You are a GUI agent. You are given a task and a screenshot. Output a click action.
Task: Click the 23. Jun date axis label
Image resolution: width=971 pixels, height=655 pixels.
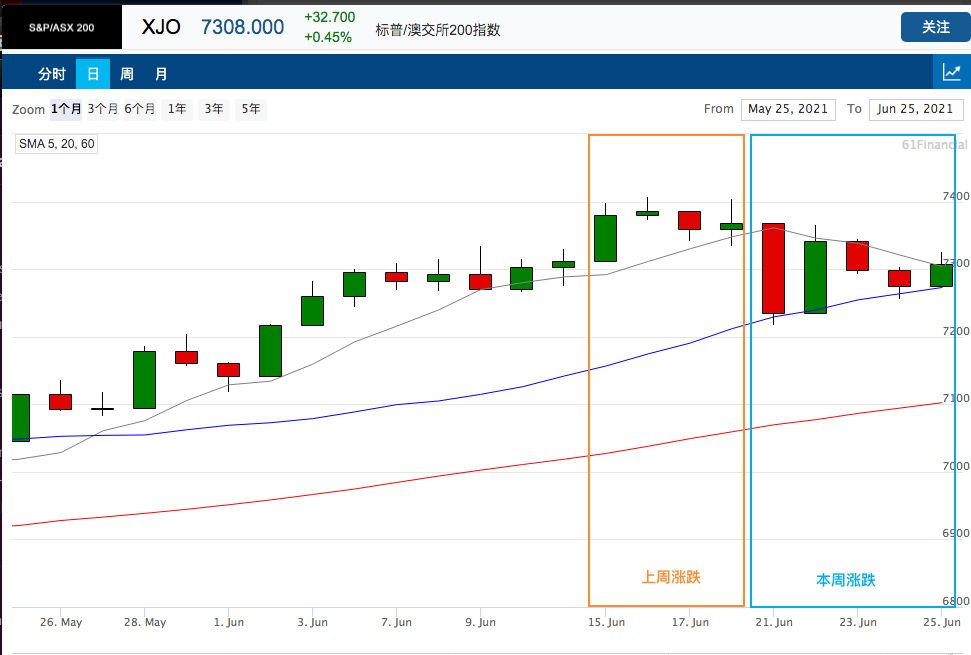click(858, 622)
